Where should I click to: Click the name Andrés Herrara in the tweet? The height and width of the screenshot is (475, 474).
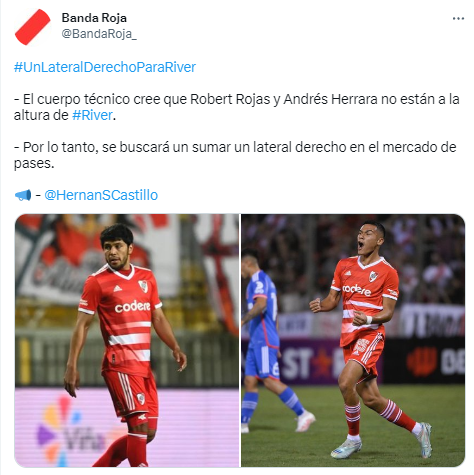click(x=330, y=99)
